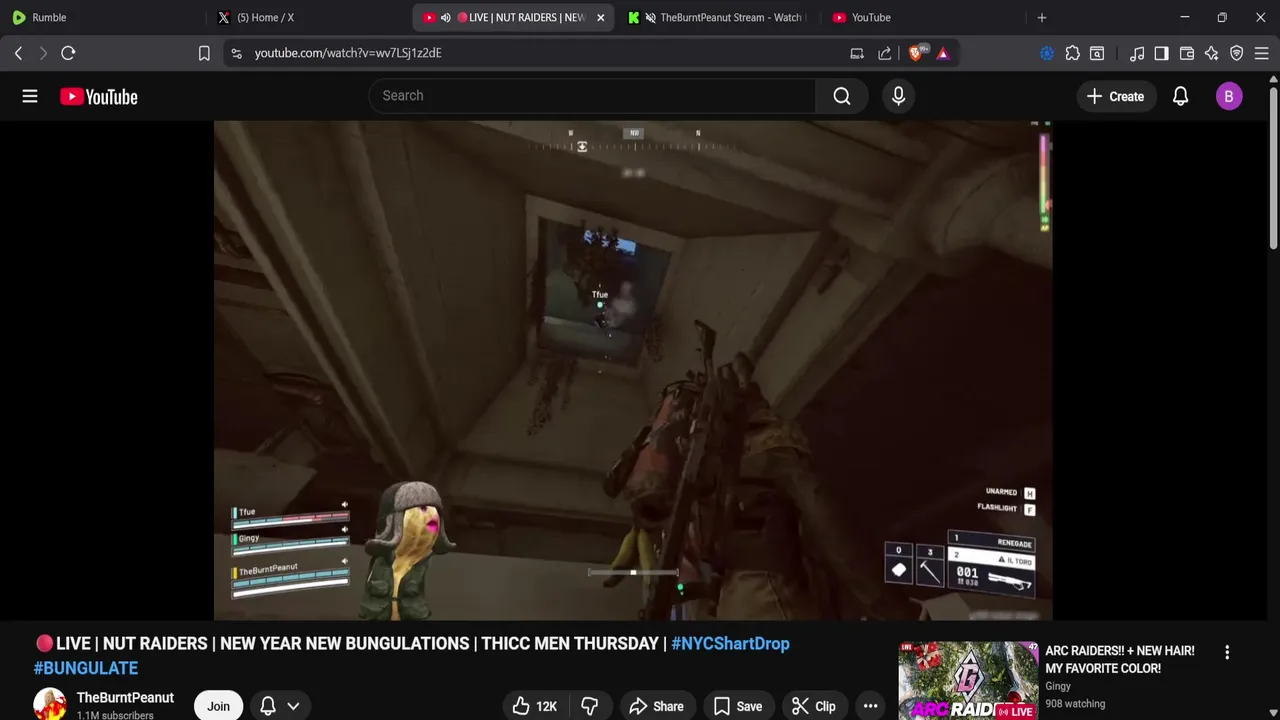Open the browser main menu
Screen dimensions: 1280x720
tap(1262, 53)
